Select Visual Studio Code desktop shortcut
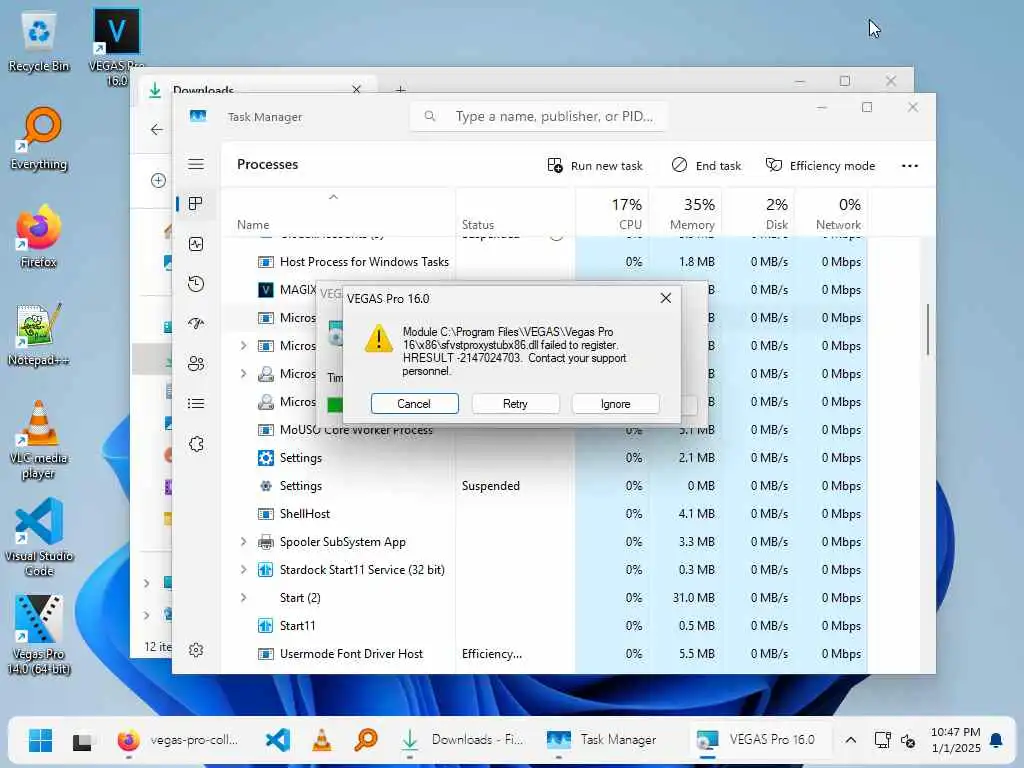1024x768 pixels. pos(39,537)
